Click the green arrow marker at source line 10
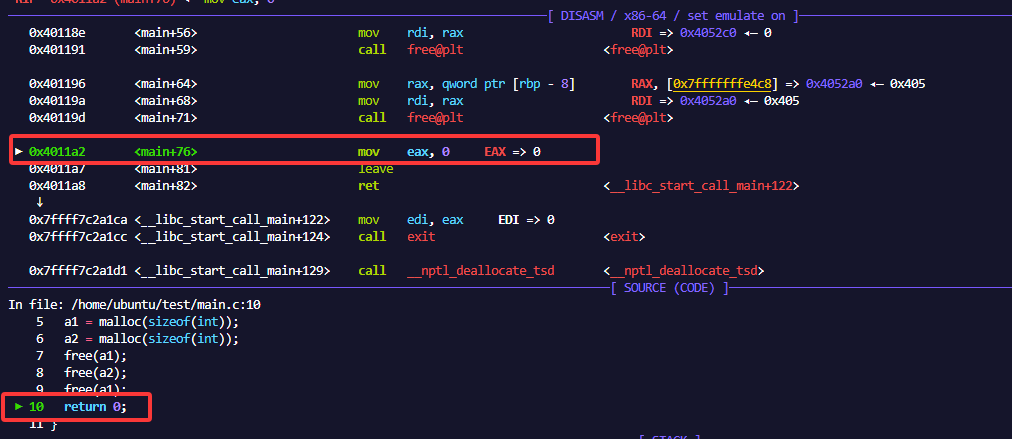Image resolution: width=1012 pixels, height=439 pixels. point(18,407)
